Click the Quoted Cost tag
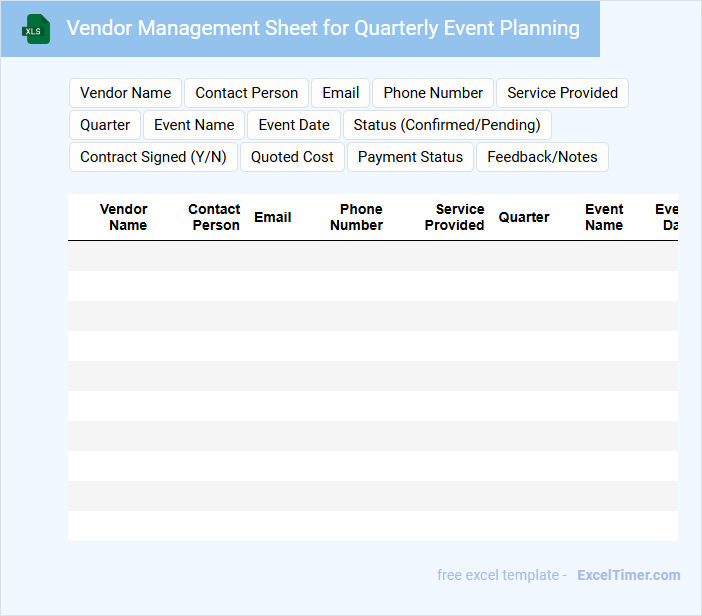 coord(292,157)
